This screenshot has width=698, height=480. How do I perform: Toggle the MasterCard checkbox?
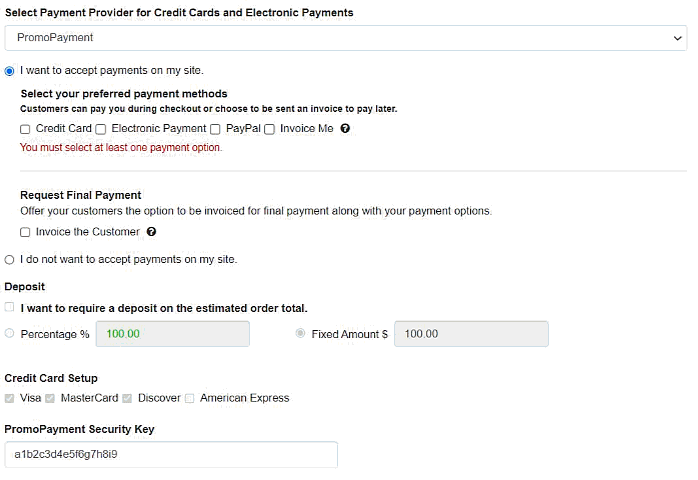coord(50,399)
